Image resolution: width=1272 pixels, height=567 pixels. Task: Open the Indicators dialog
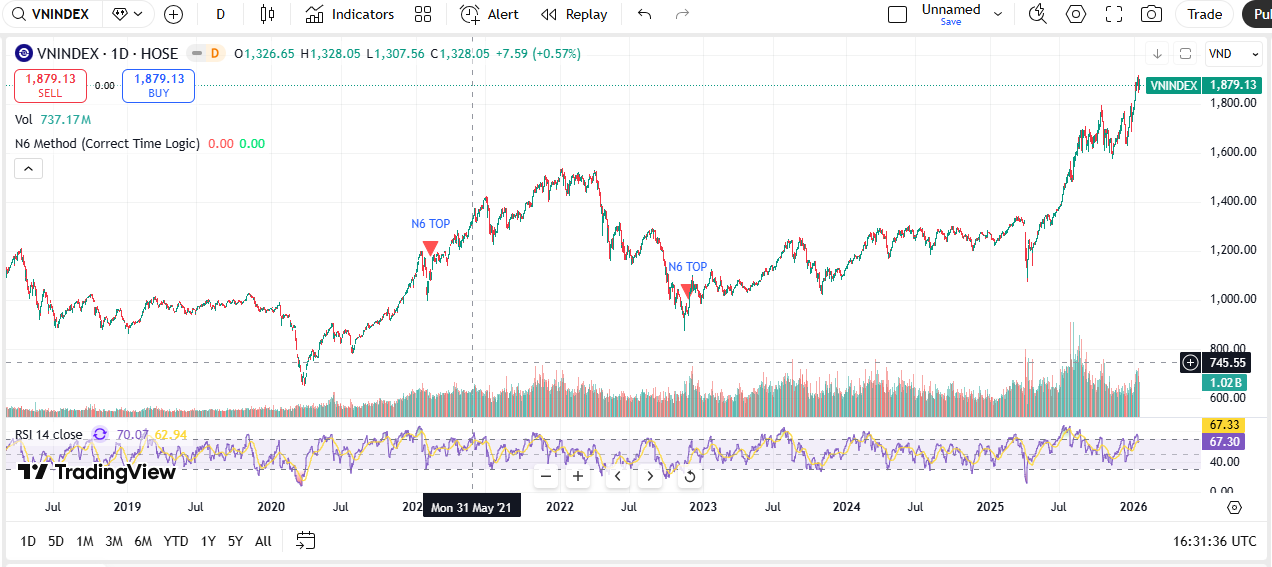pos(350,14)
